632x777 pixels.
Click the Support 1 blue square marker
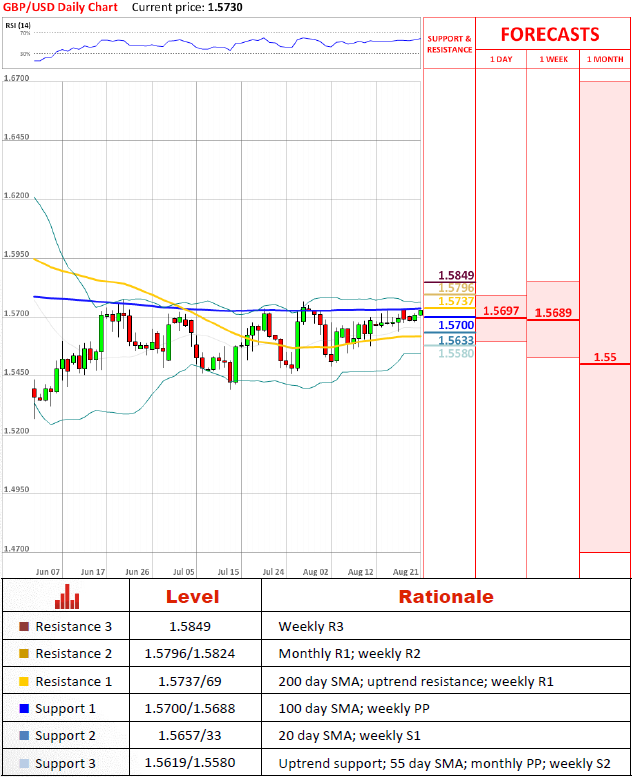24,708
